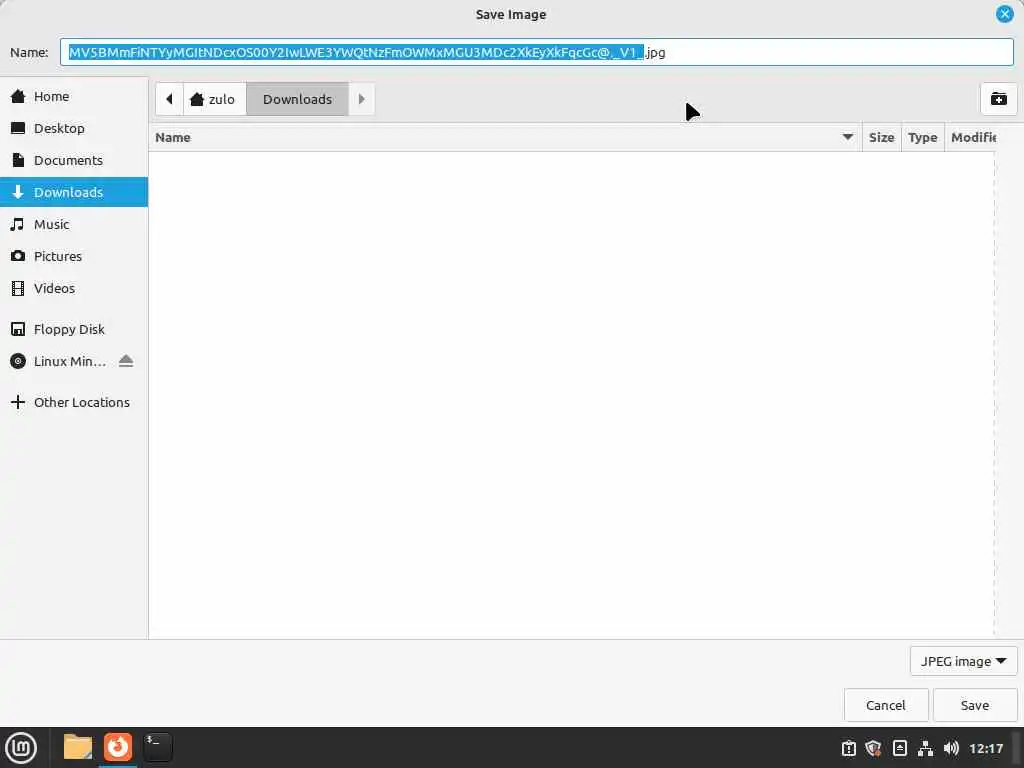Click the update manager tray icon
The width and height of the screenshot is (1024, 768).
(900, 748)
